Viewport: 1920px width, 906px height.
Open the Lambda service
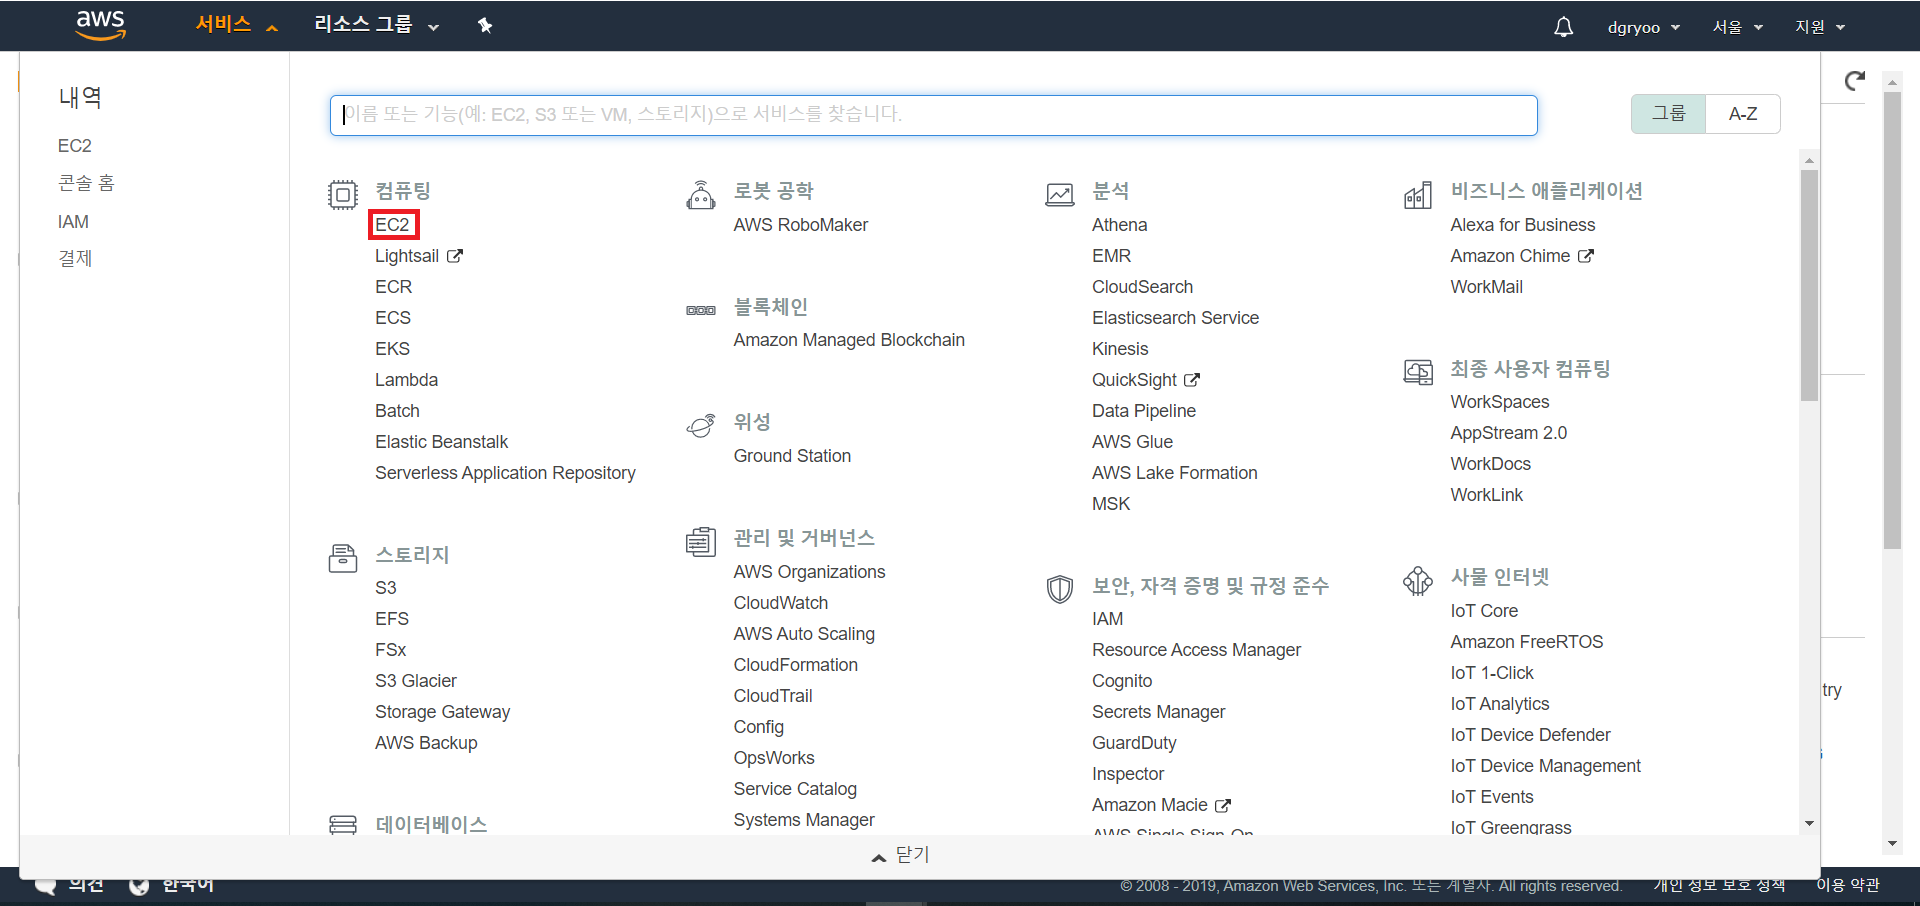(x=406, y=380)
